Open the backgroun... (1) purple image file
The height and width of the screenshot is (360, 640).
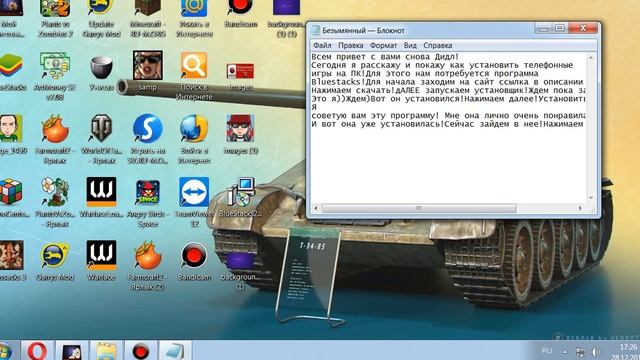[x=240, y=261]
